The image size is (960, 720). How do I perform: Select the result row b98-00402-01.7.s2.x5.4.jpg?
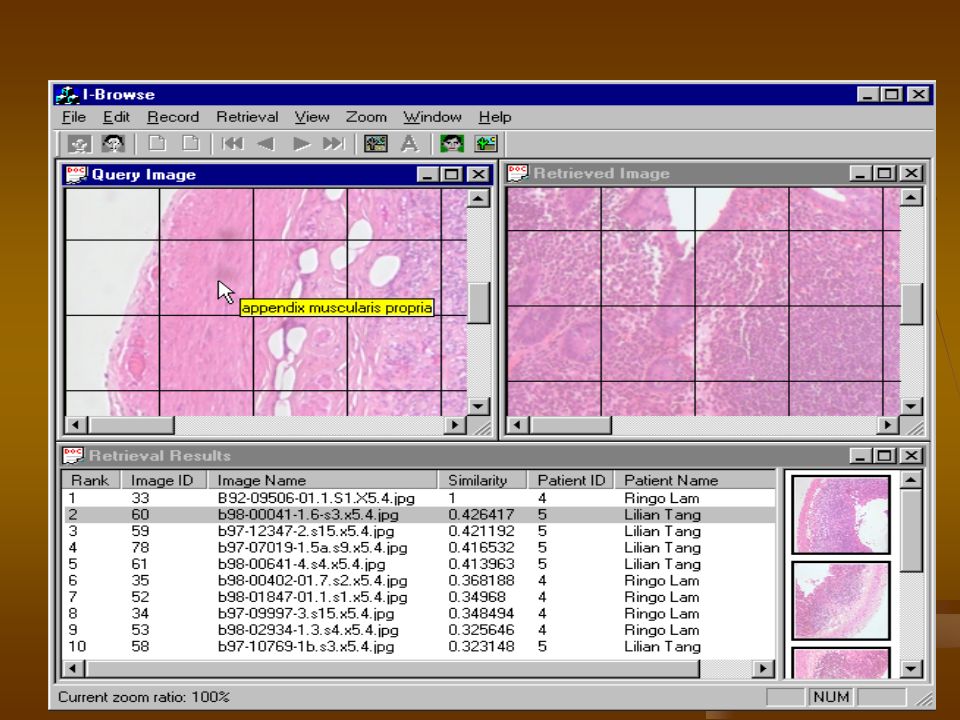(x=419, y=581)
